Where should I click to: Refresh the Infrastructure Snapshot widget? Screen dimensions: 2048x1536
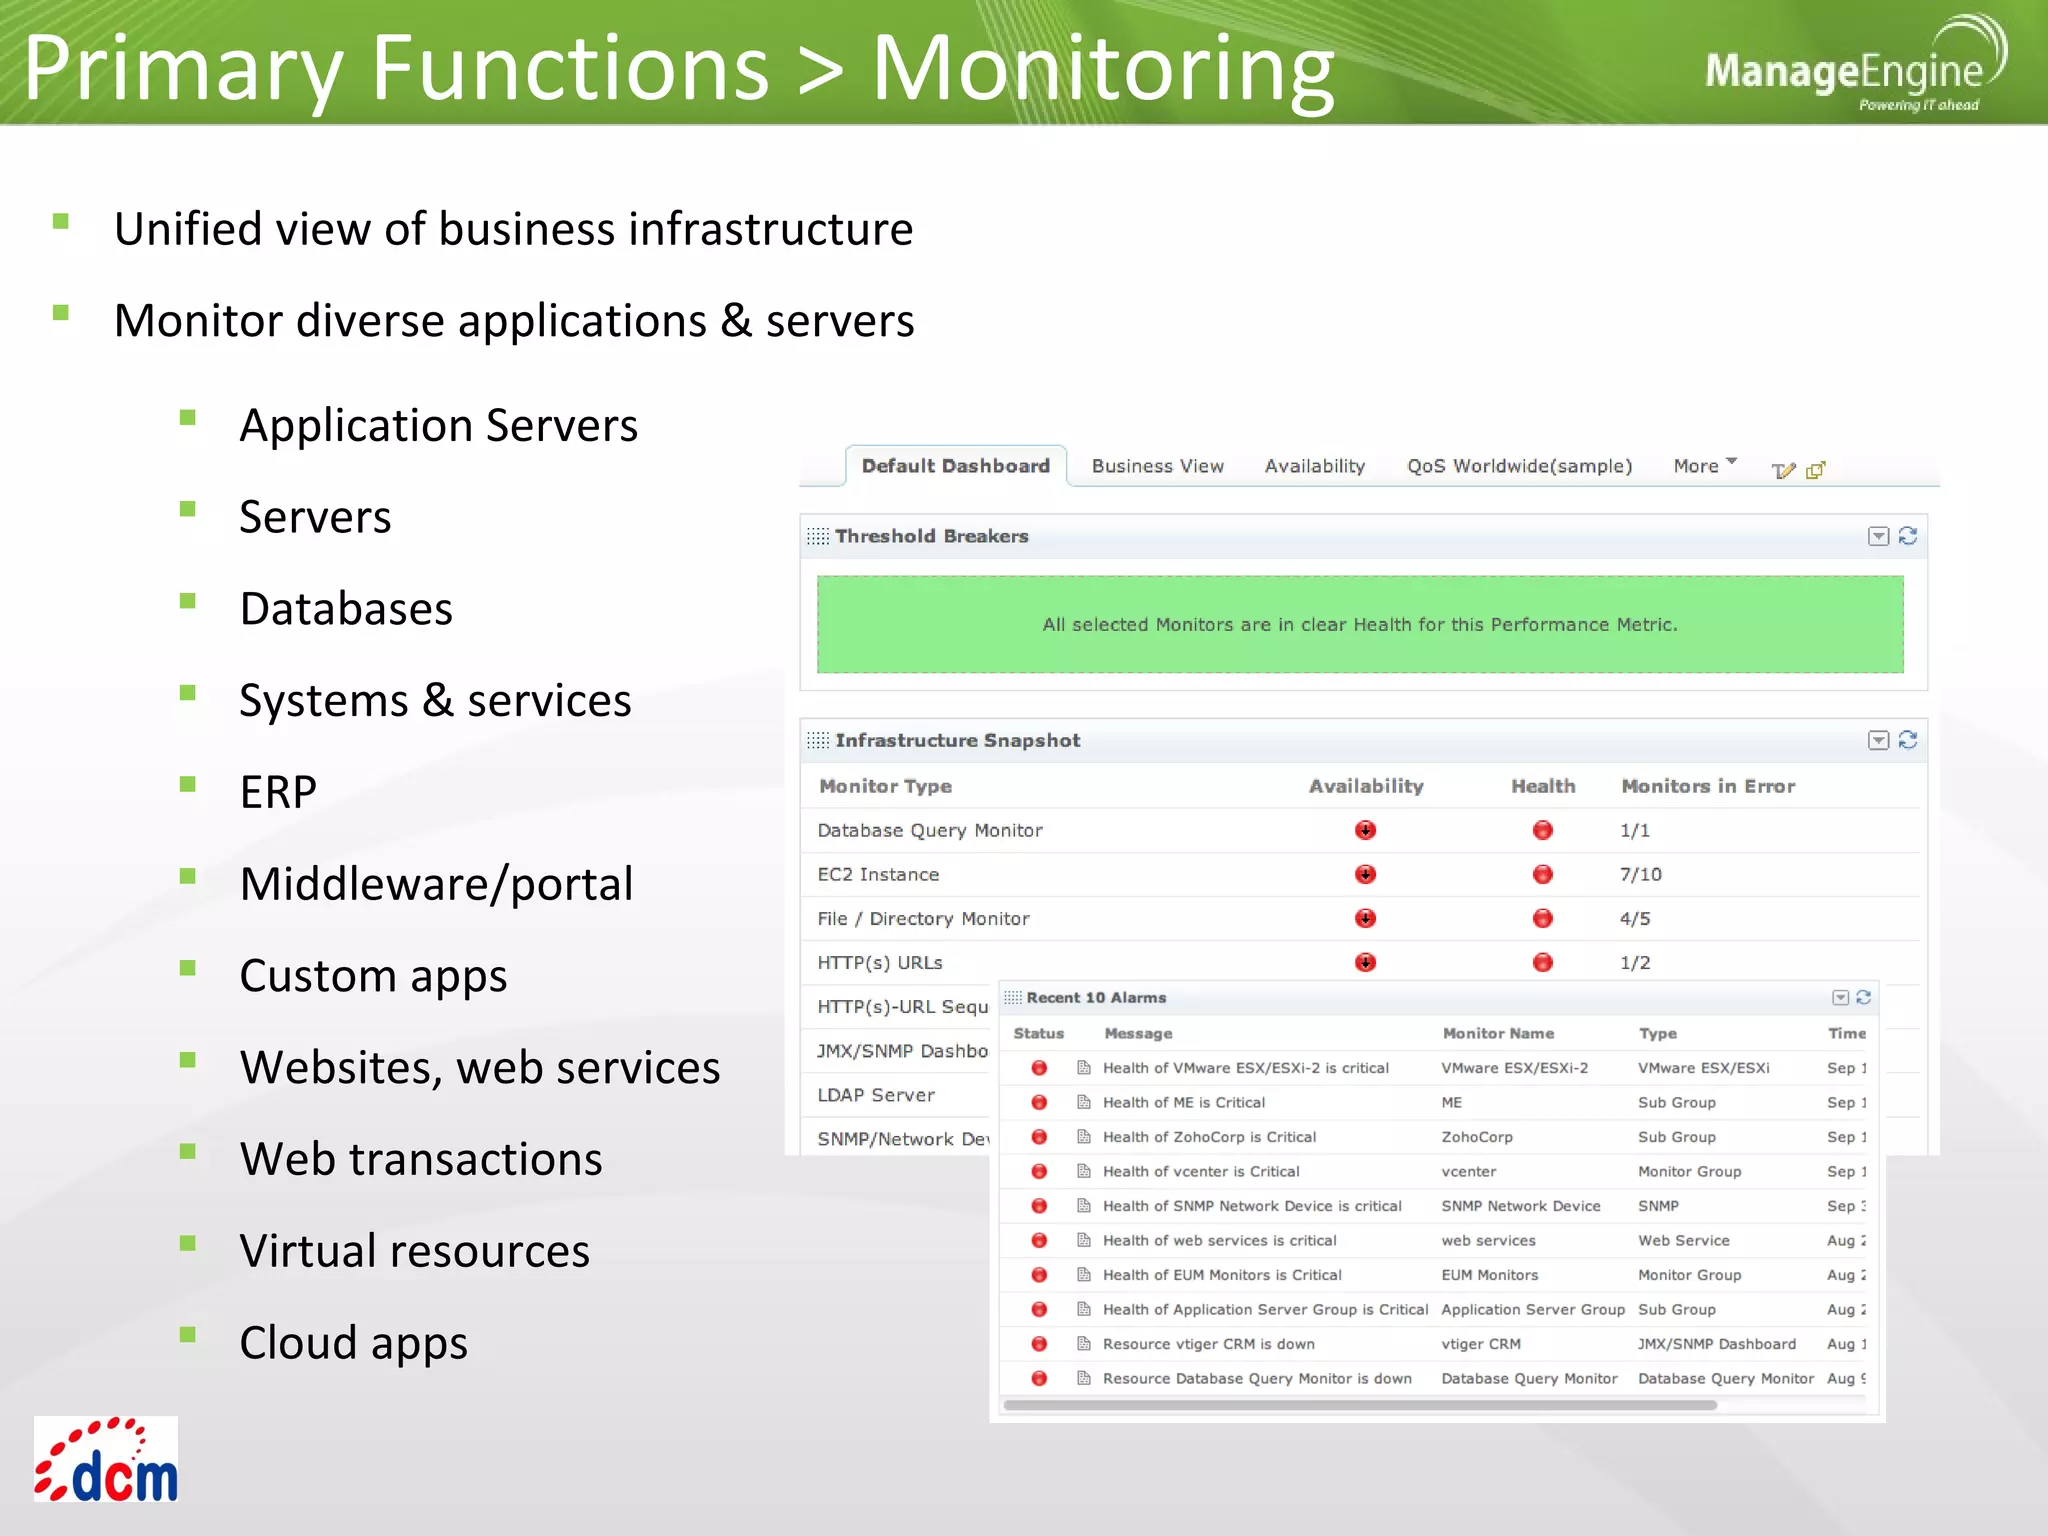(1908, 740)
